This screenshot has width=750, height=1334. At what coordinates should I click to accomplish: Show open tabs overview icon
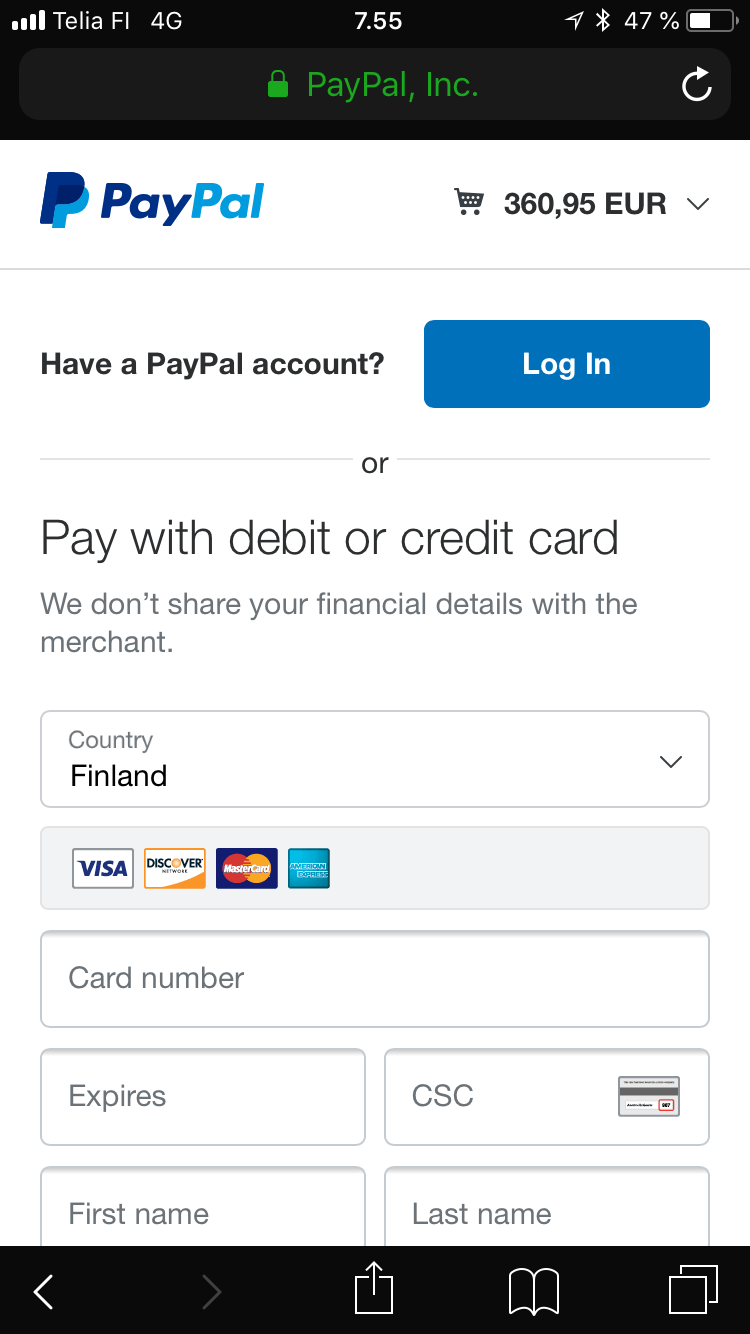(x=693, y=1290)
